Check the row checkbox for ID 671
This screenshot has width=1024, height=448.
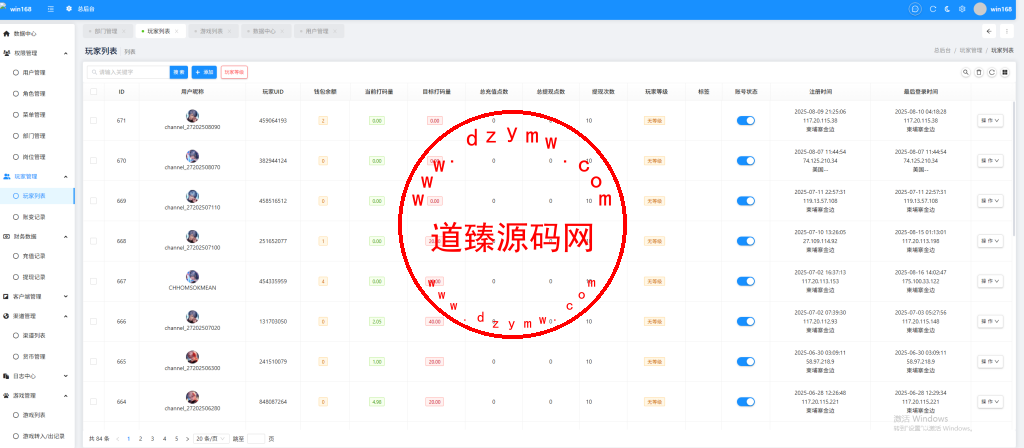tap(93, 120)
